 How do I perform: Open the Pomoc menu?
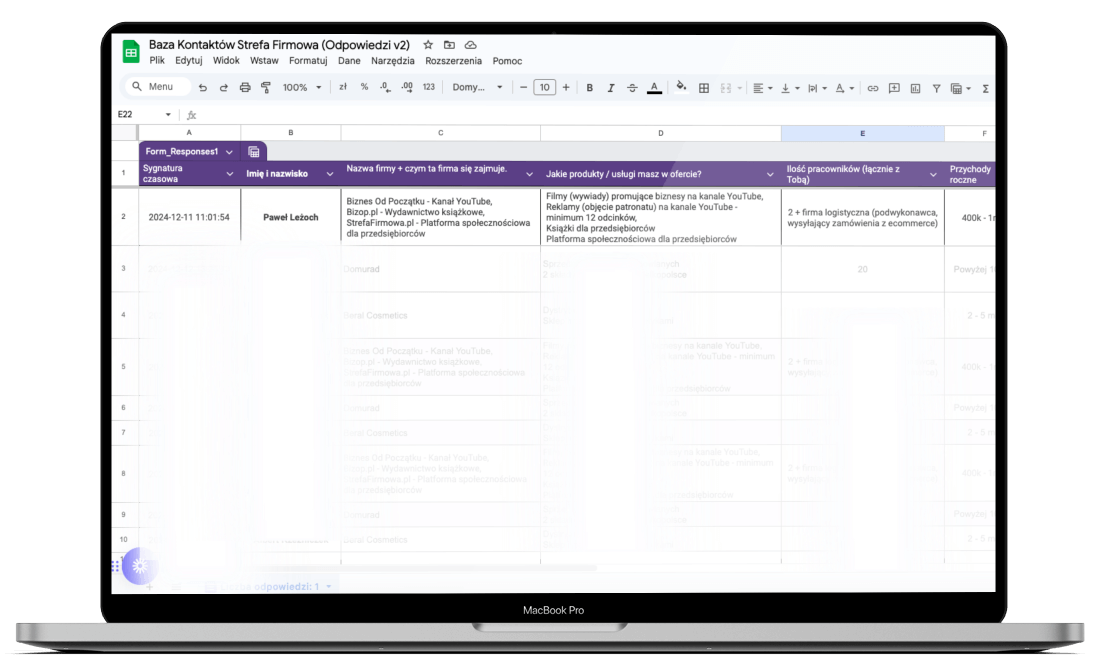coord(507,60)
